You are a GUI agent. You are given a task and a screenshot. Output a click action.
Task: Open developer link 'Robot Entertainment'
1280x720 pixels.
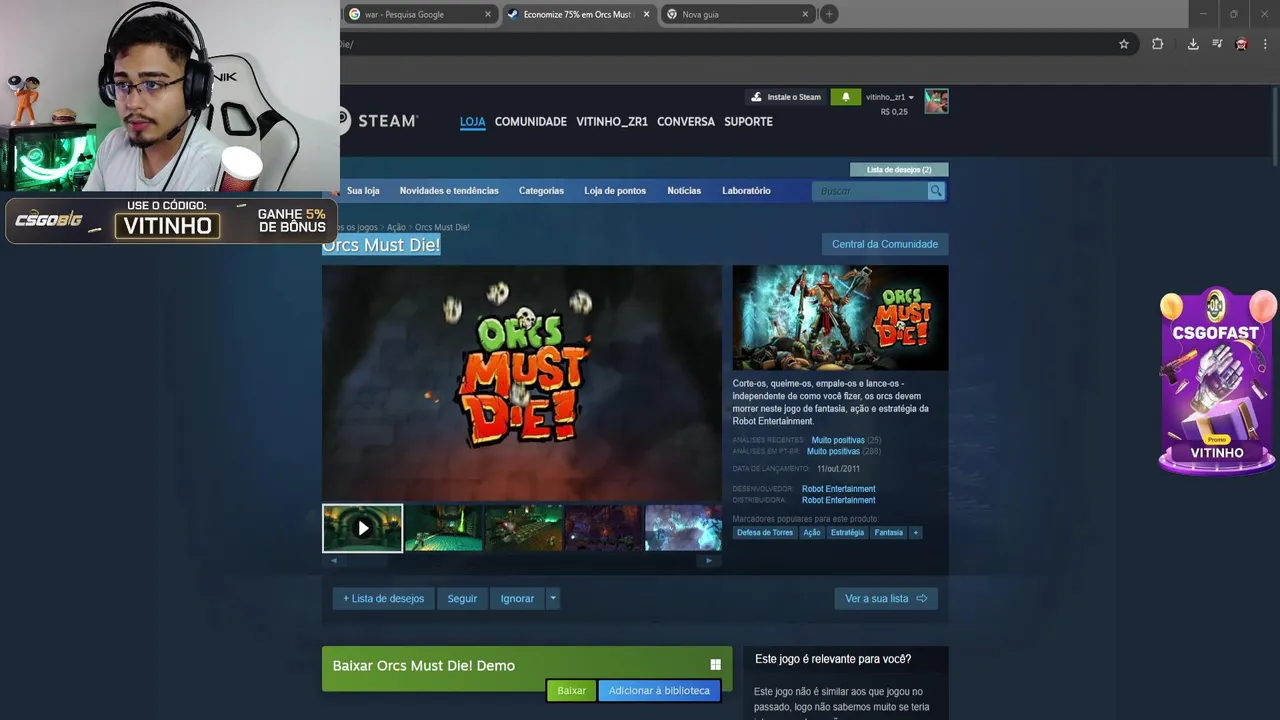click(838, 489)
